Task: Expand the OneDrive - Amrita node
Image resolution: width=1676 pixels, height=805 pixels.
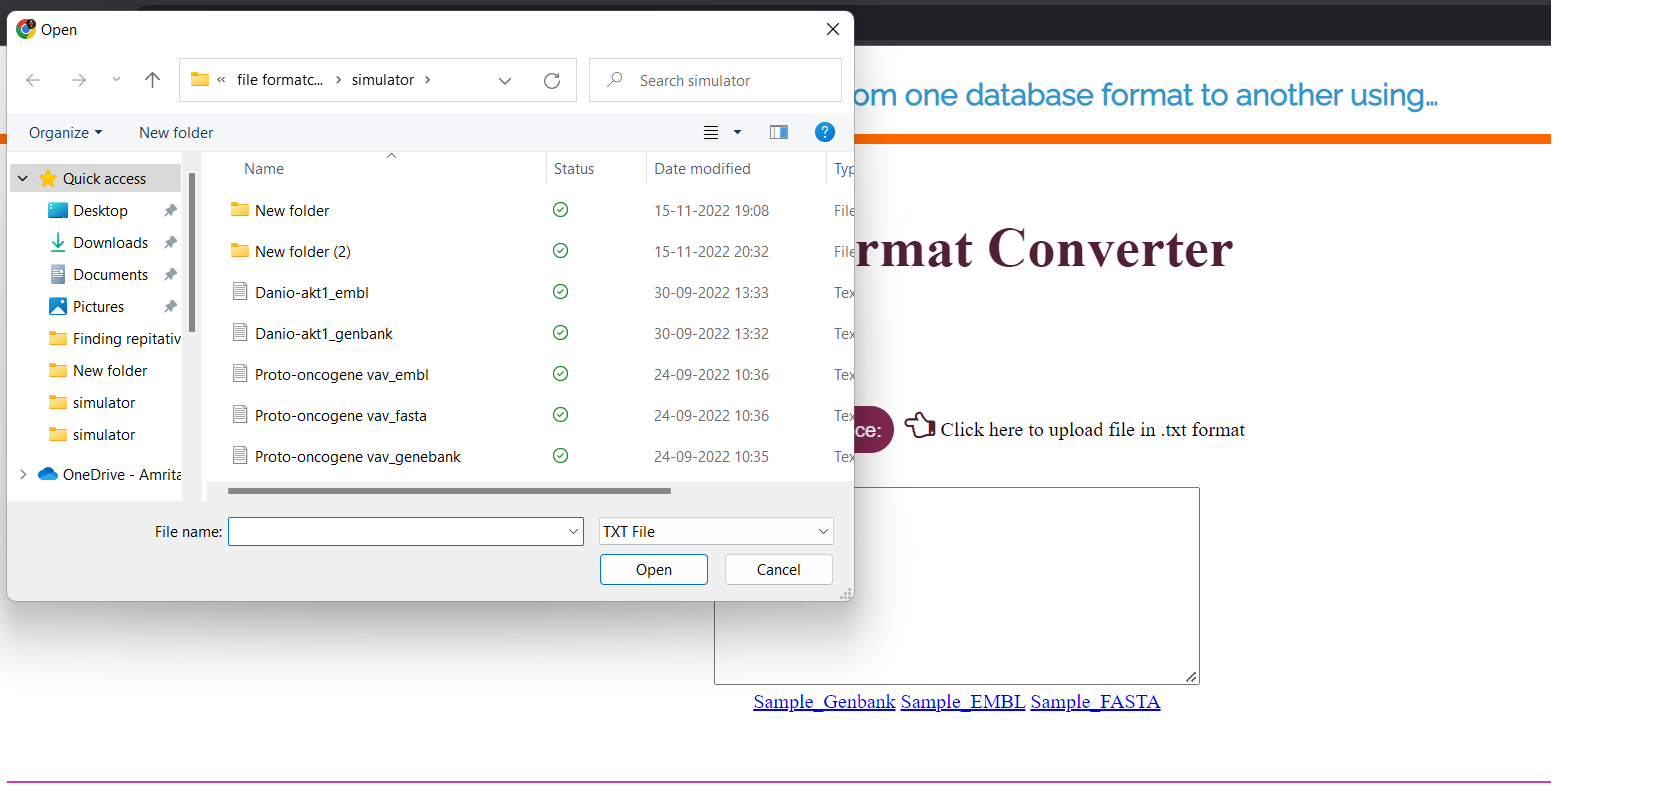Action: [23, 474]
